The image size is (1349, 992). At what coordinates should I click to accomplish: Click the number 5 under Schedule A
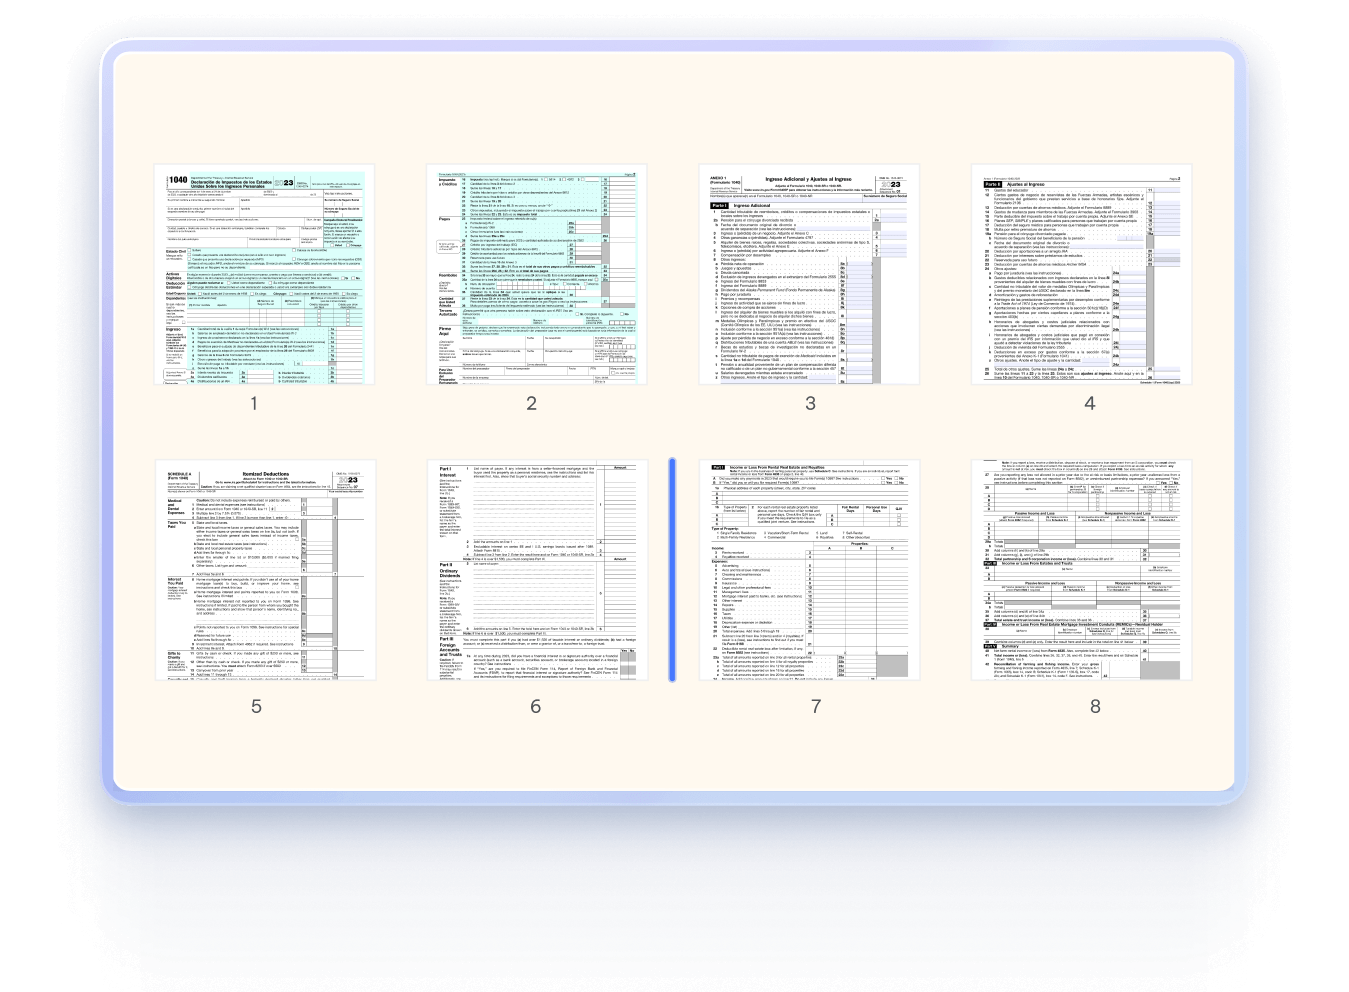tap(256, 706)
